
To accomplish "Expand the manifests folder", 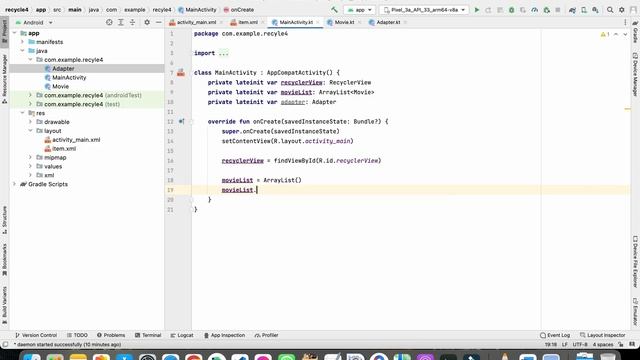I will pos(22,42).
